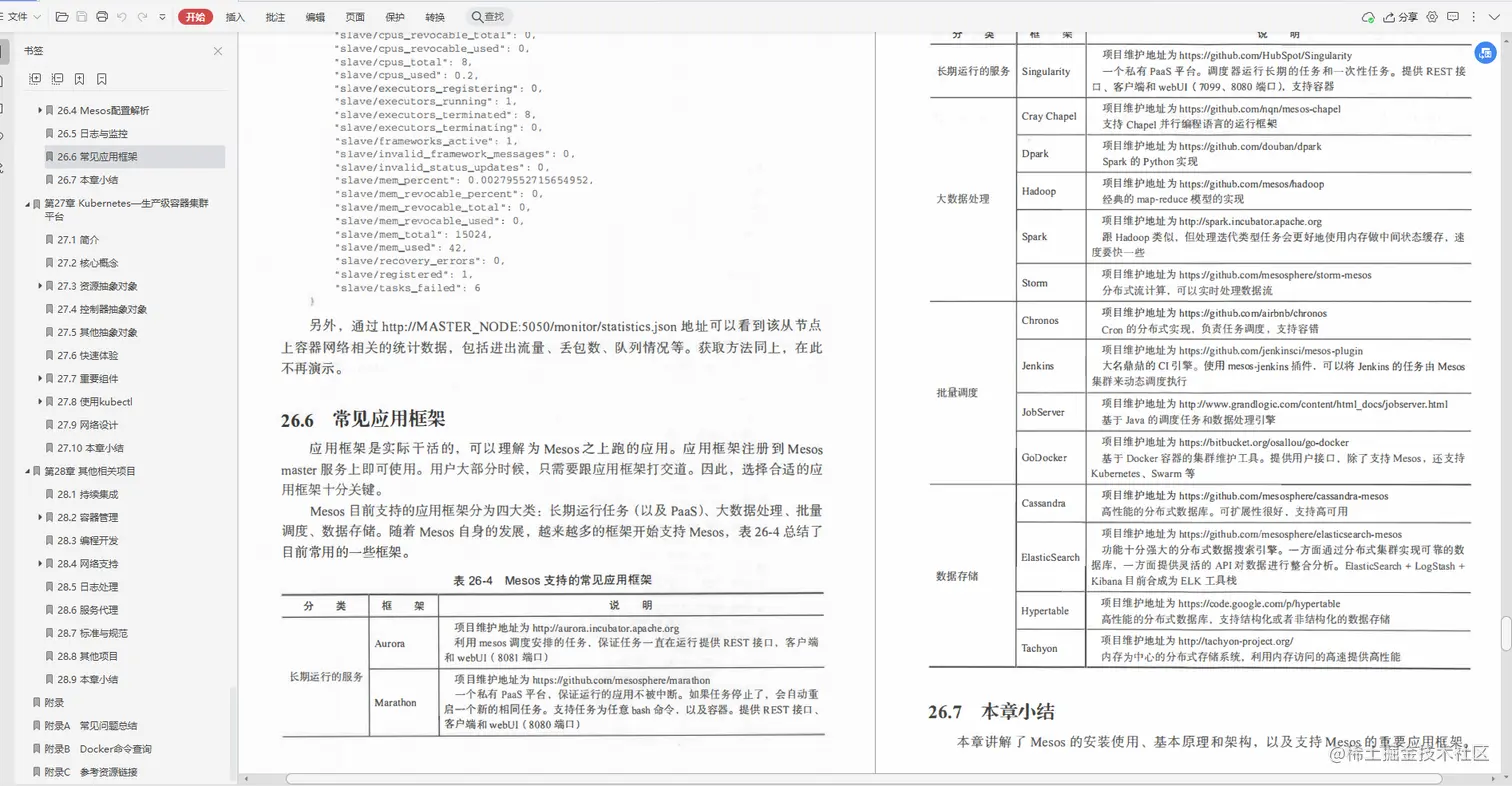Open the Print icon

(x=102, y=16)
